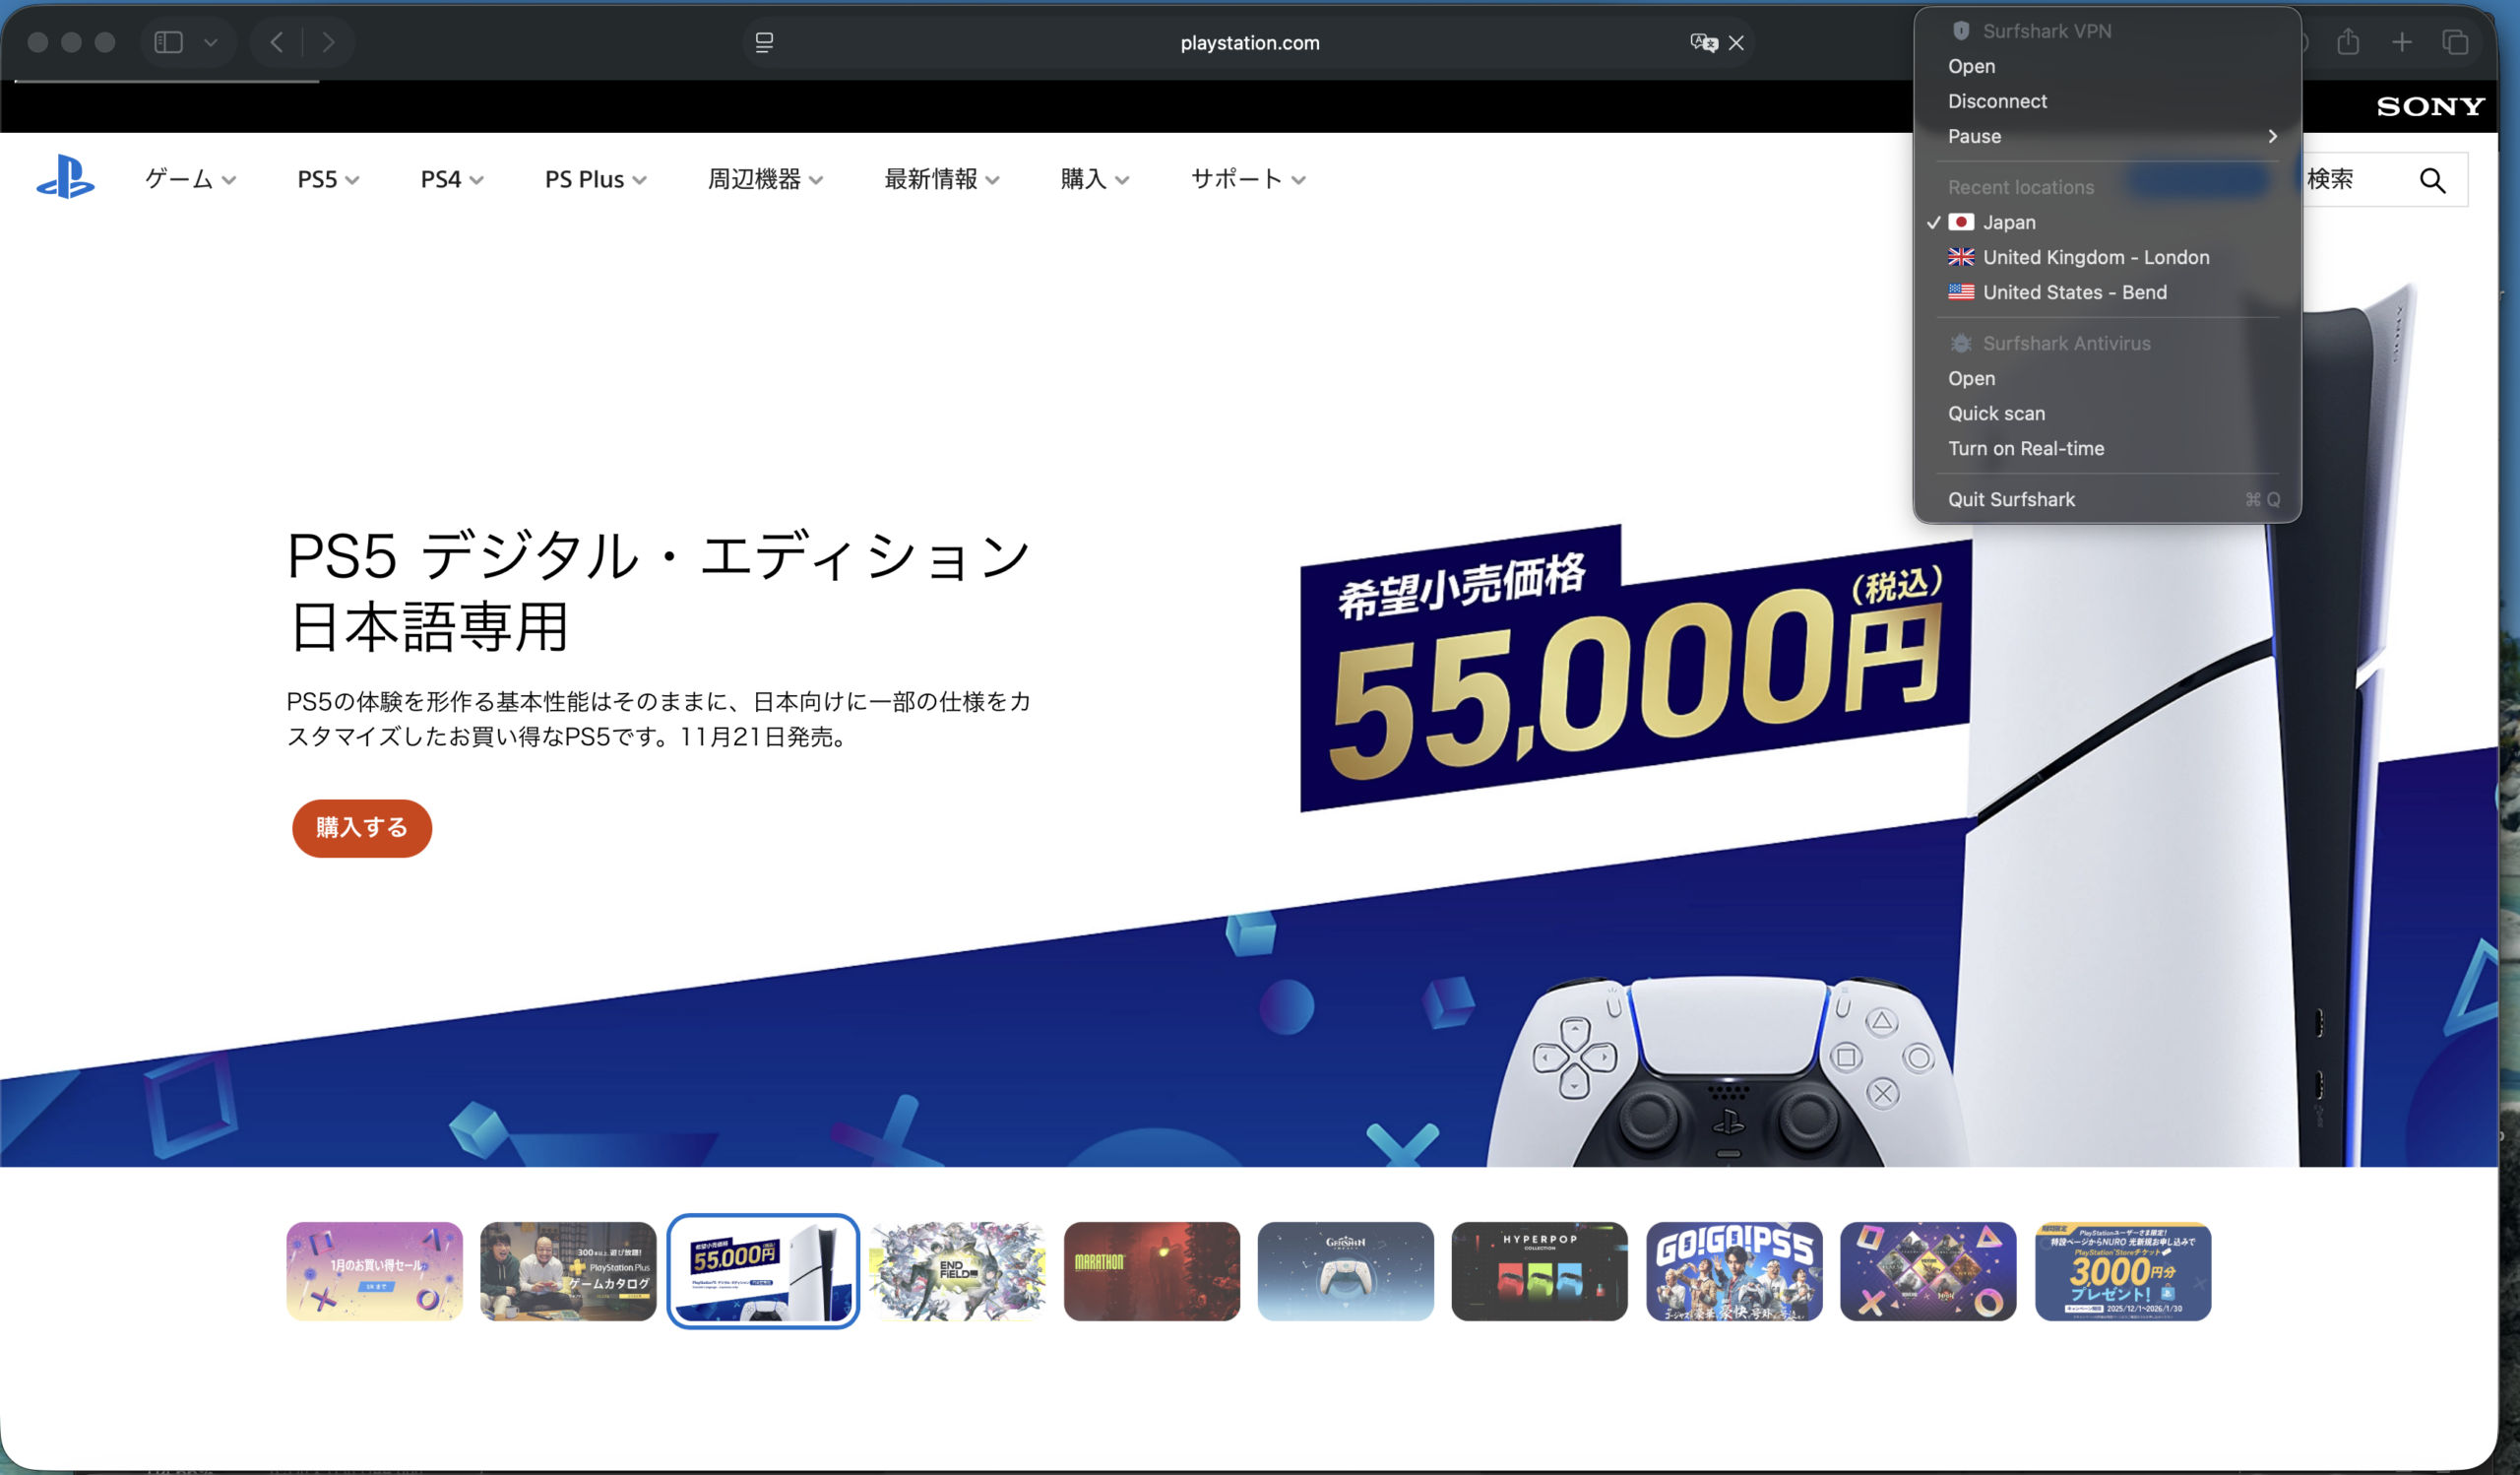This screenshot has width=2520, height=1475.
Task: Expand the 周辺機器 navigation menu
Action: click(x=766, y=179)
